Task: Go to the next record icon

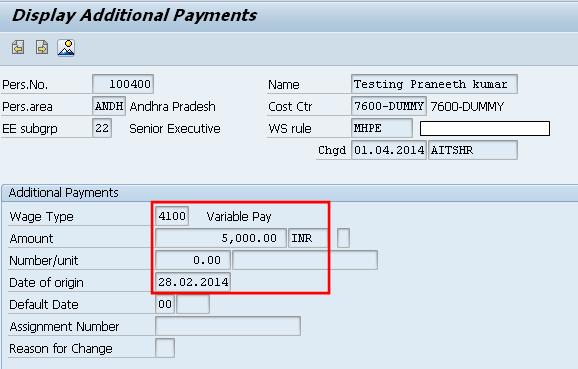Action: (x=42, y=48)
